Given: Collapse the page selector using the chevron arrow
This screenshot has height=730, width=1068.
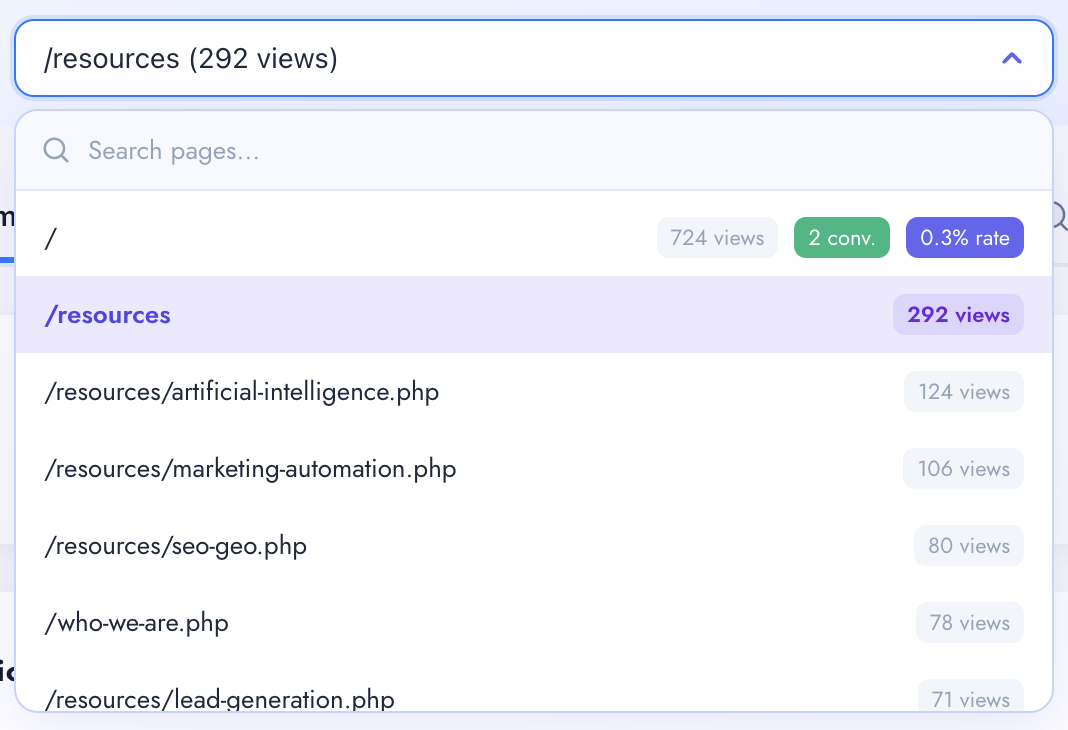Looking at the screenshot, I should coord(1011,59).
